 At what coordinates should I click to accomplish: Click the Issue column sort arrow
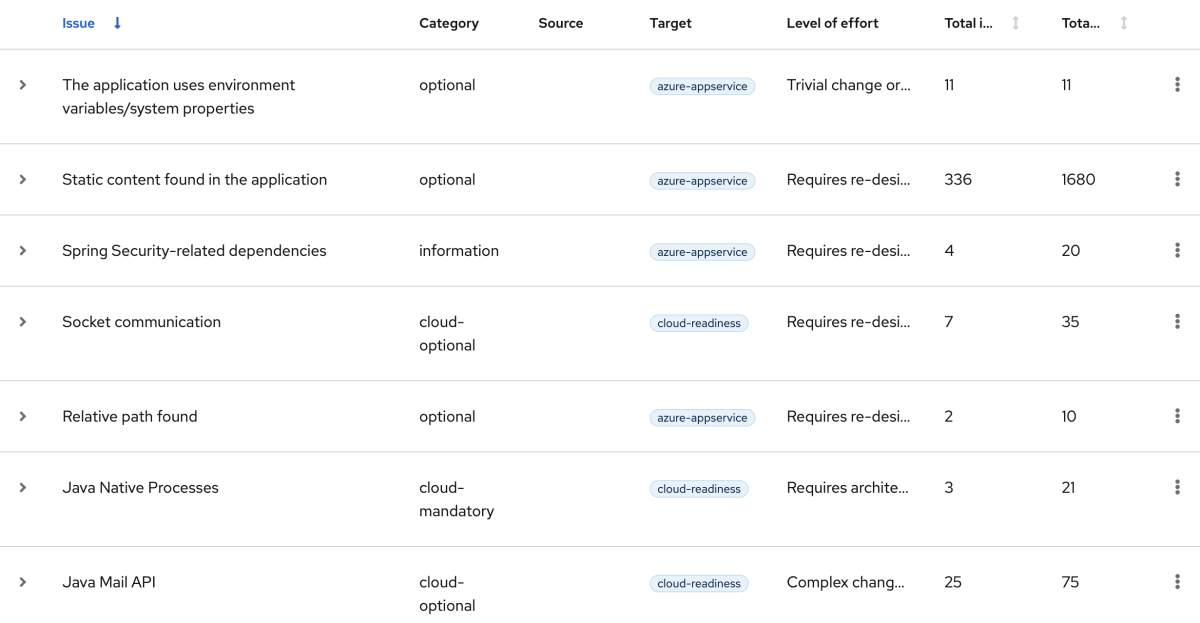117,23
